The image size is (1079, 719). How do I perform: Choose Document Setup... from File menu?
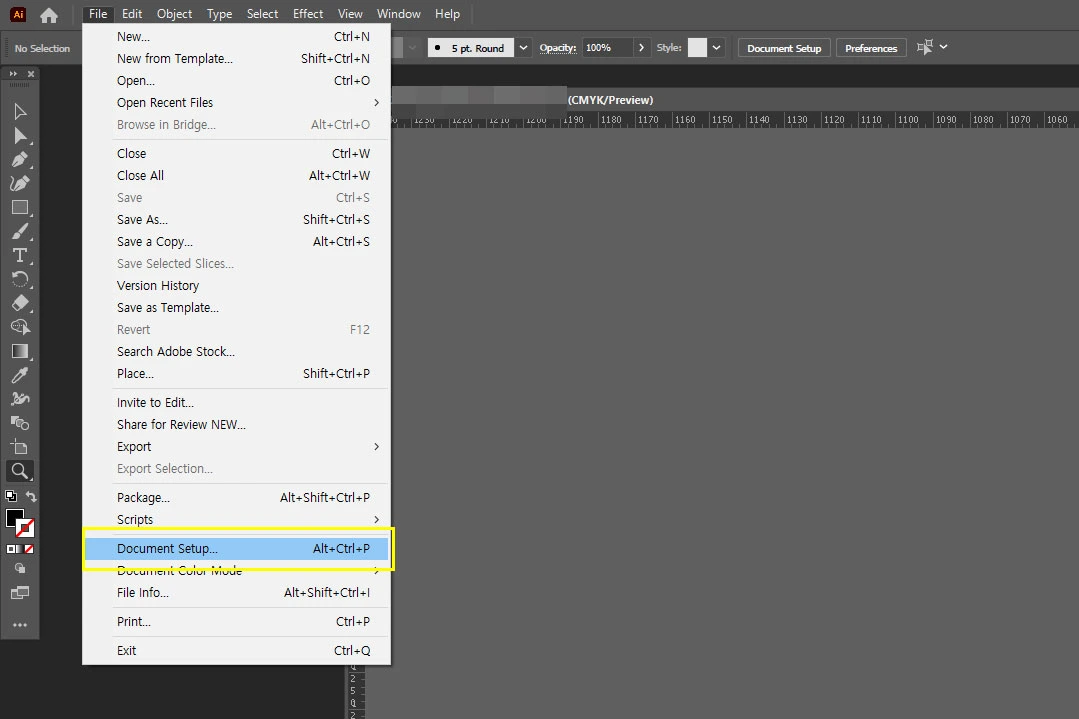tap(236, 548)
